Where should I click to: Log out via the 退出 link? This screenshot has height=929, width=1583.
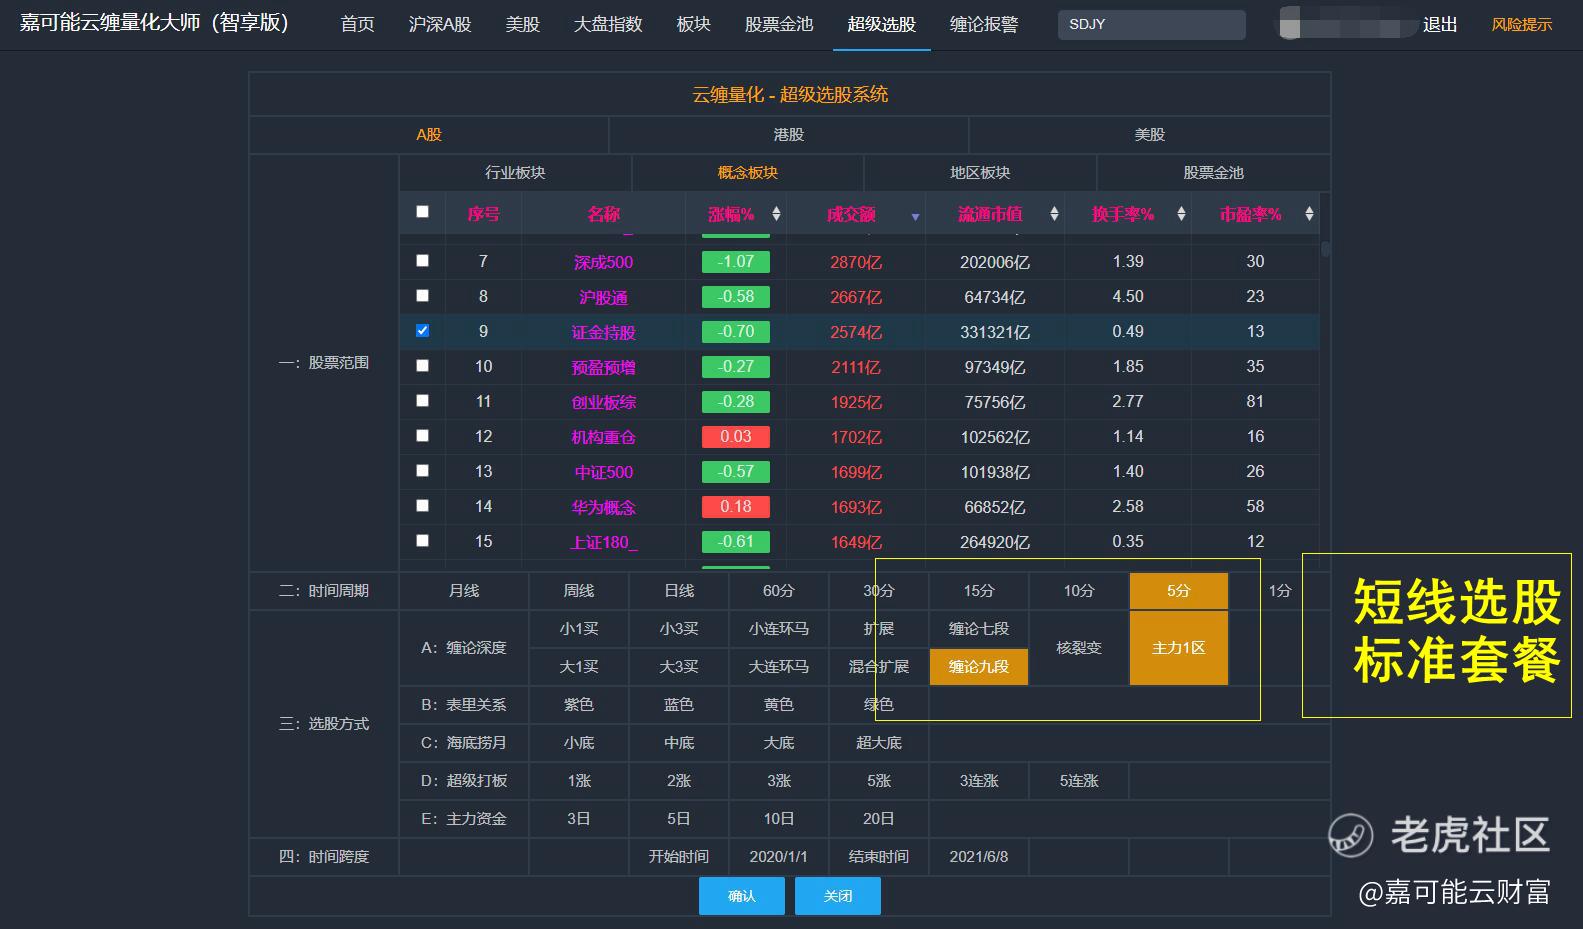click(1440, 24)
